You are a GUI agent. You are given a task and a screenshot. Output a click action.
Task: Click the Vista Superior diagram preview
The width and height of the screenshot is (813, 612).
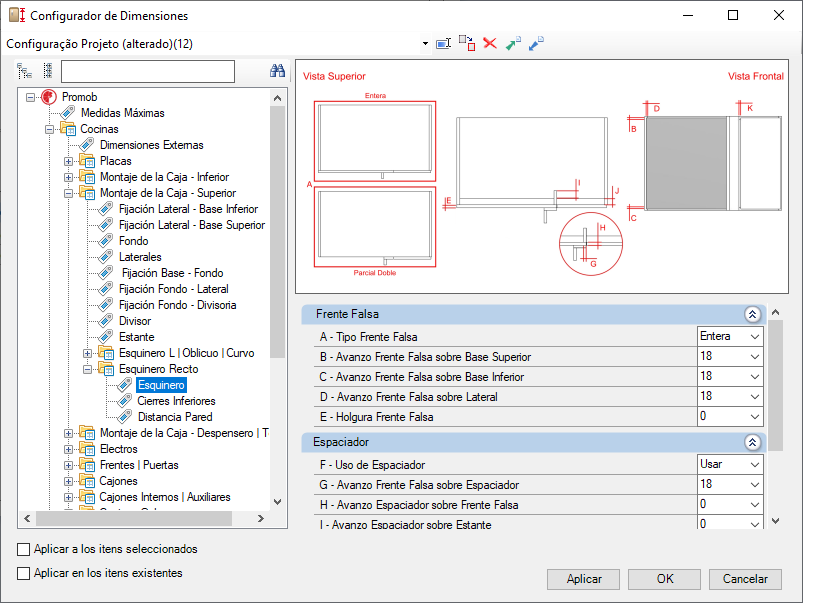click(542, 177)
